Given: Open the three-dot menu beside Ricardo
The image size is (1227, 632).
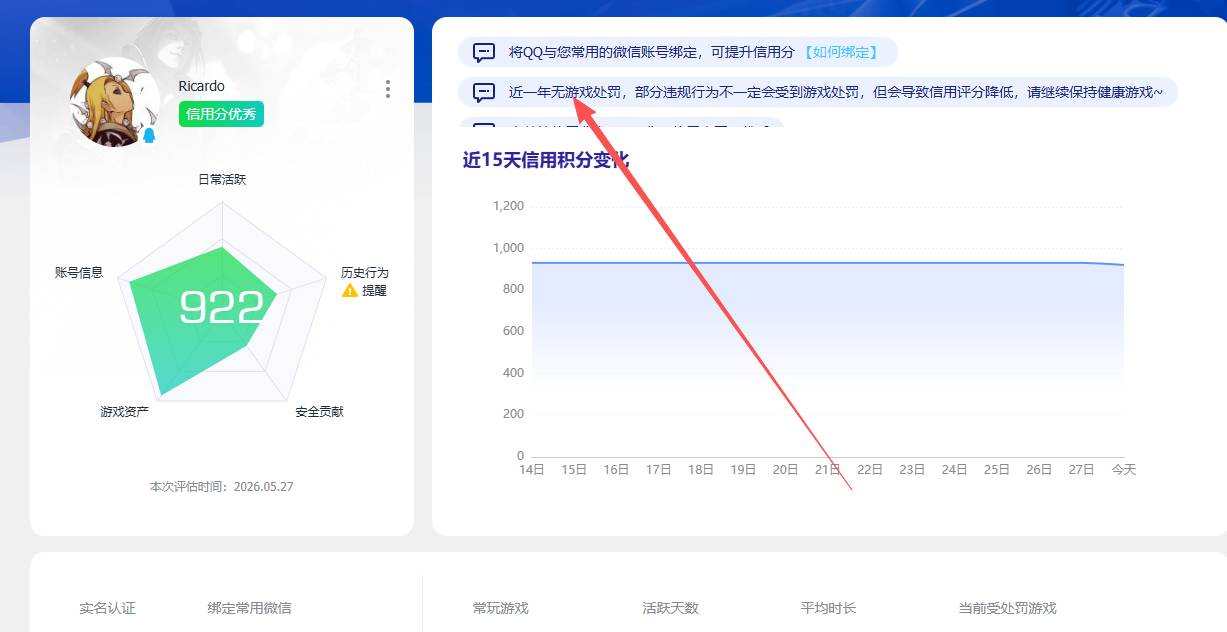Looking at the screenshot, I should point(388,89).
